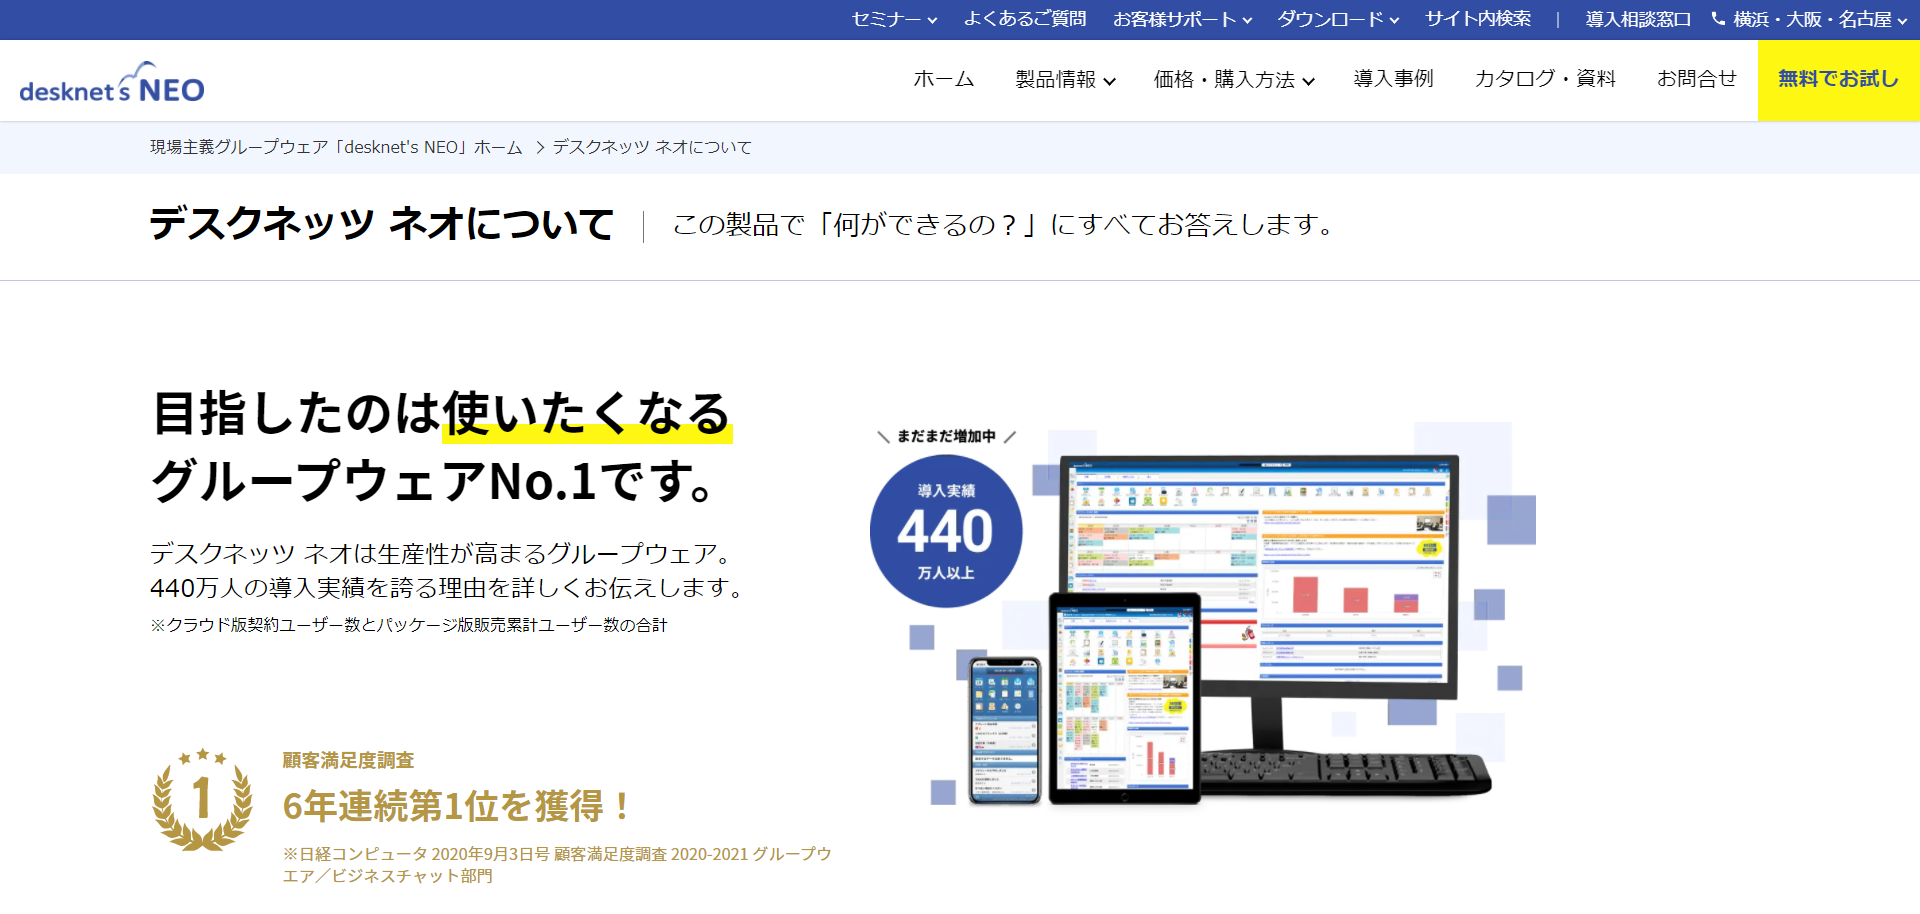1920x914 pixels.
Task: Expand the お客様サポート dropdown
Action: tap(1182, 19)
